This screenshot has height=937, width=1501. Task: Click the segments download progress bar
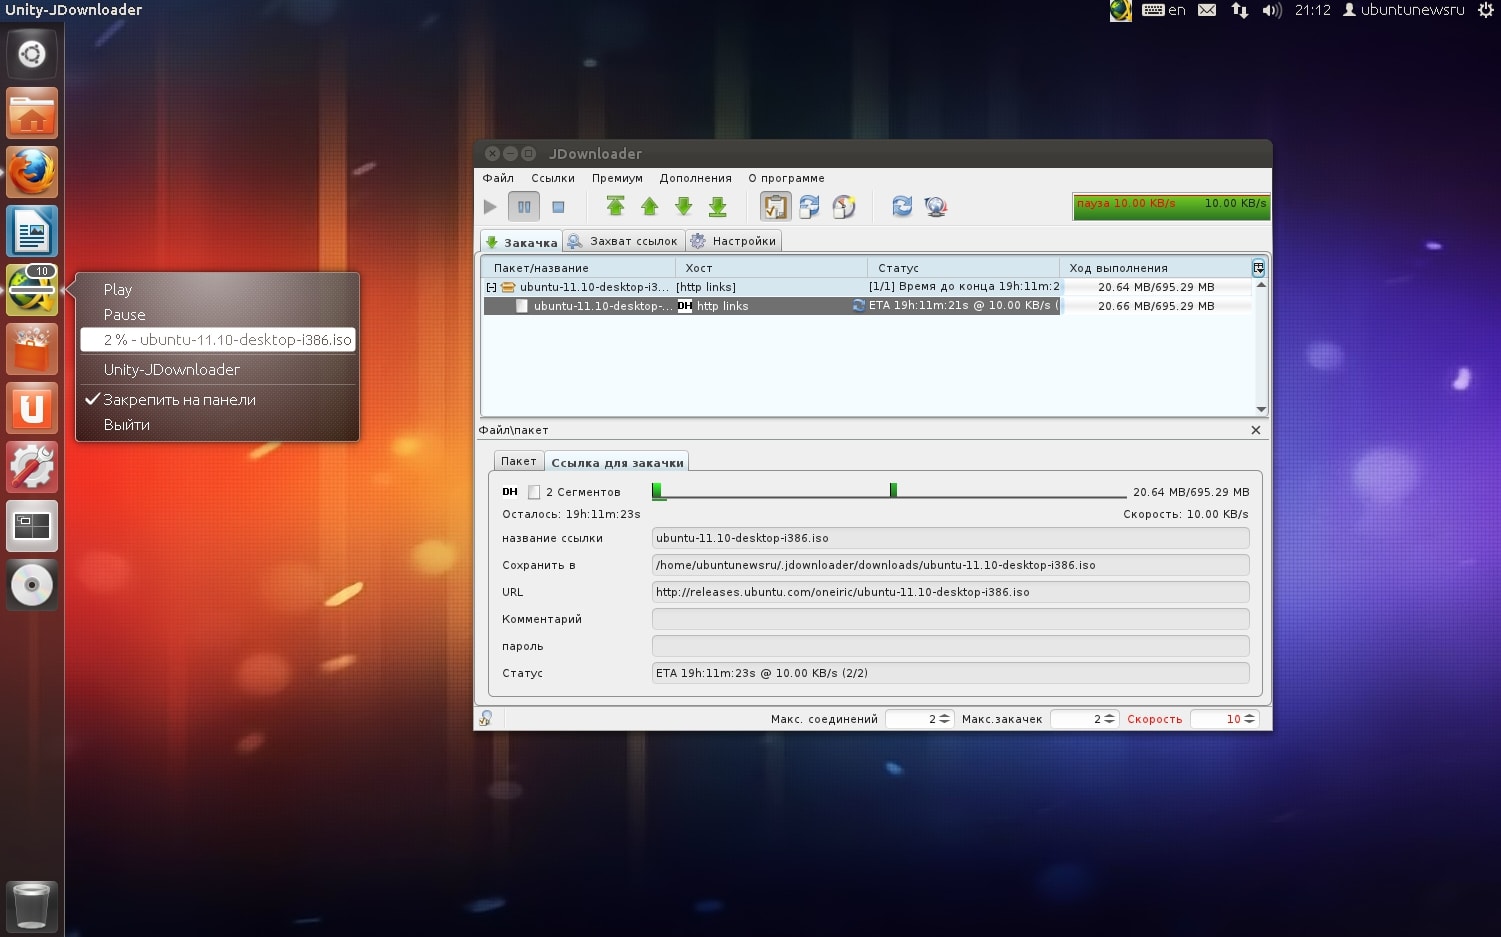889,491
